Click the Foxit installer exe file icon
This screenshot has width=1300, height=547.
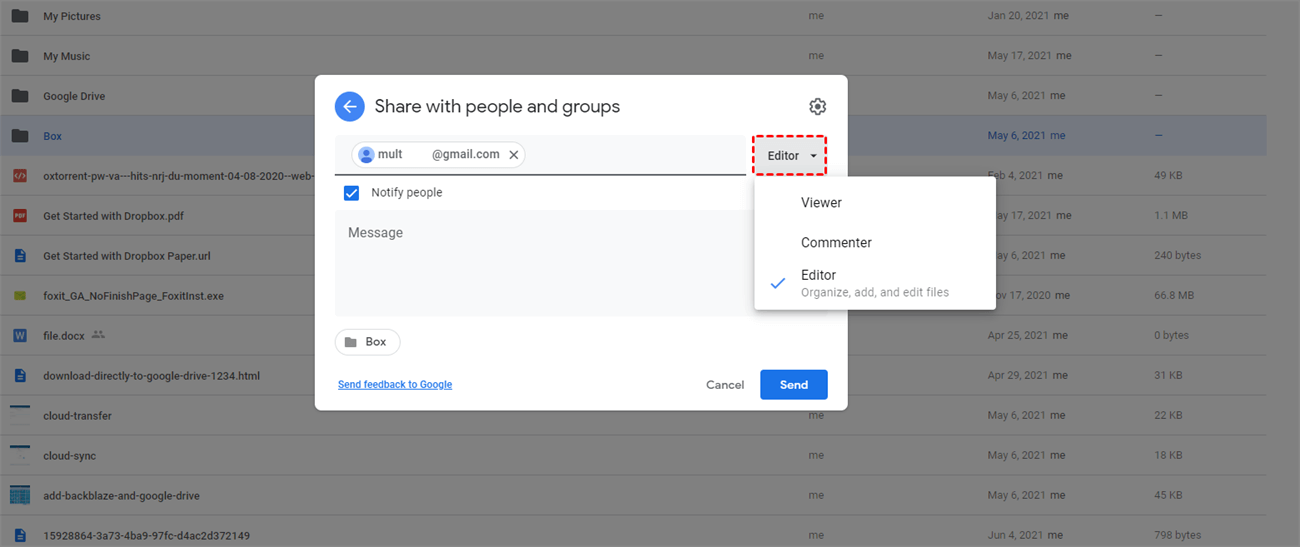click(20, 296)
